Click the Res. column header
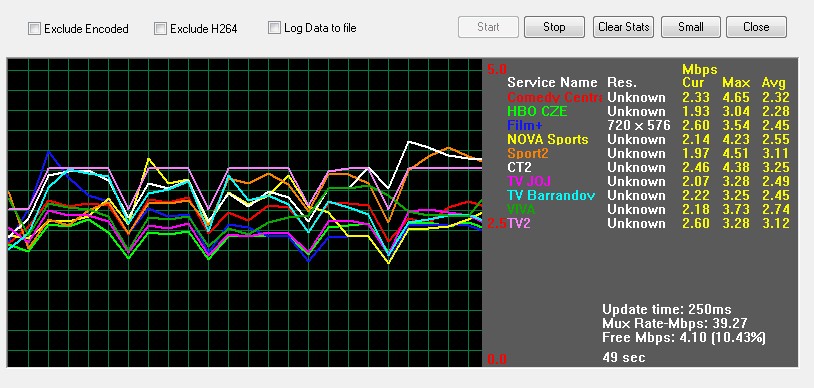Screen dimensions: 814x388 pos(622,83)
